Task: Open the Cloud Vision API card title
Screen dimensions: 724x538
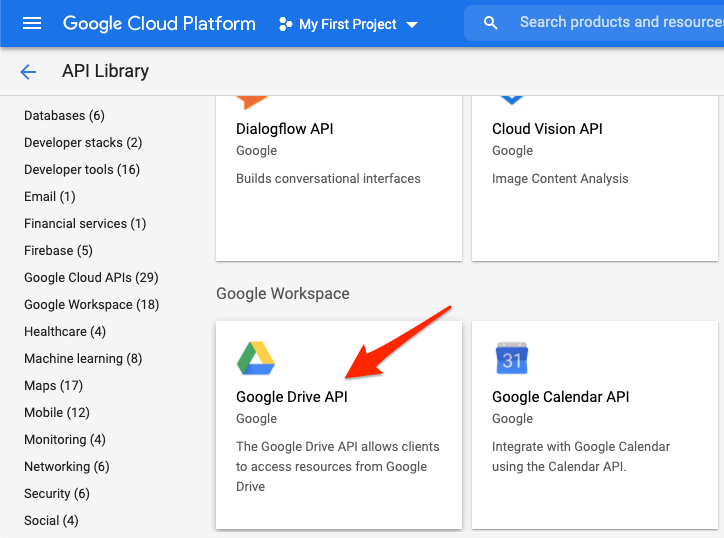Action: point(547,129)
